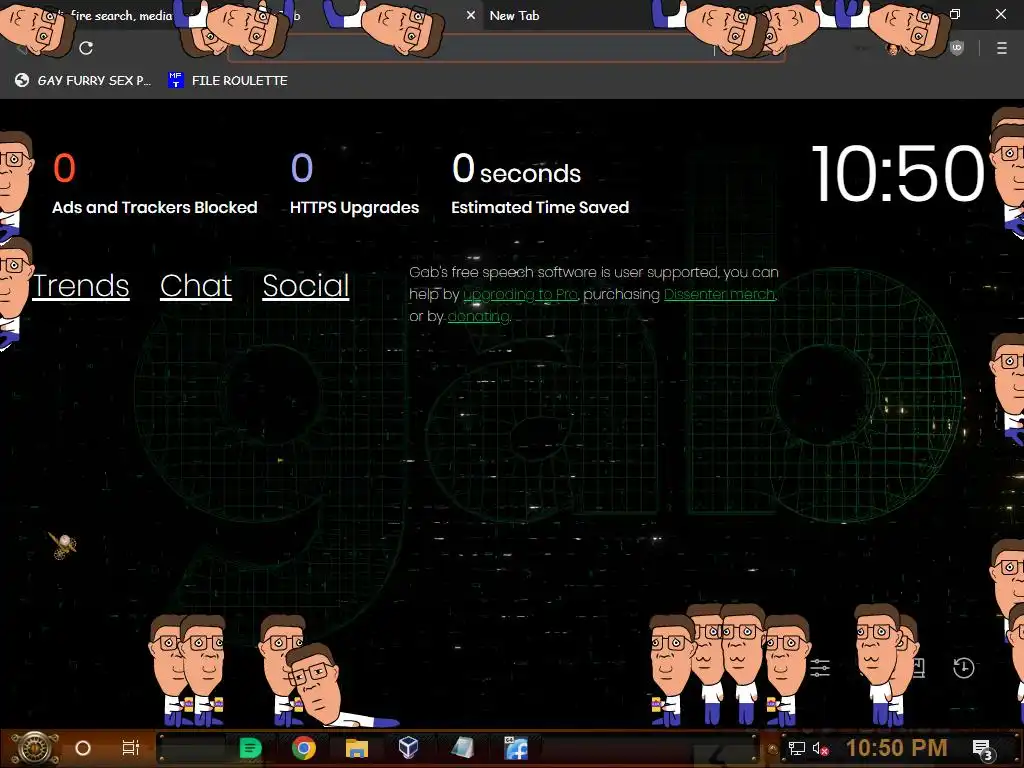
Task: Open Cortana circle on taskbar
Action: pyautogui.click(x=83, y=748)
